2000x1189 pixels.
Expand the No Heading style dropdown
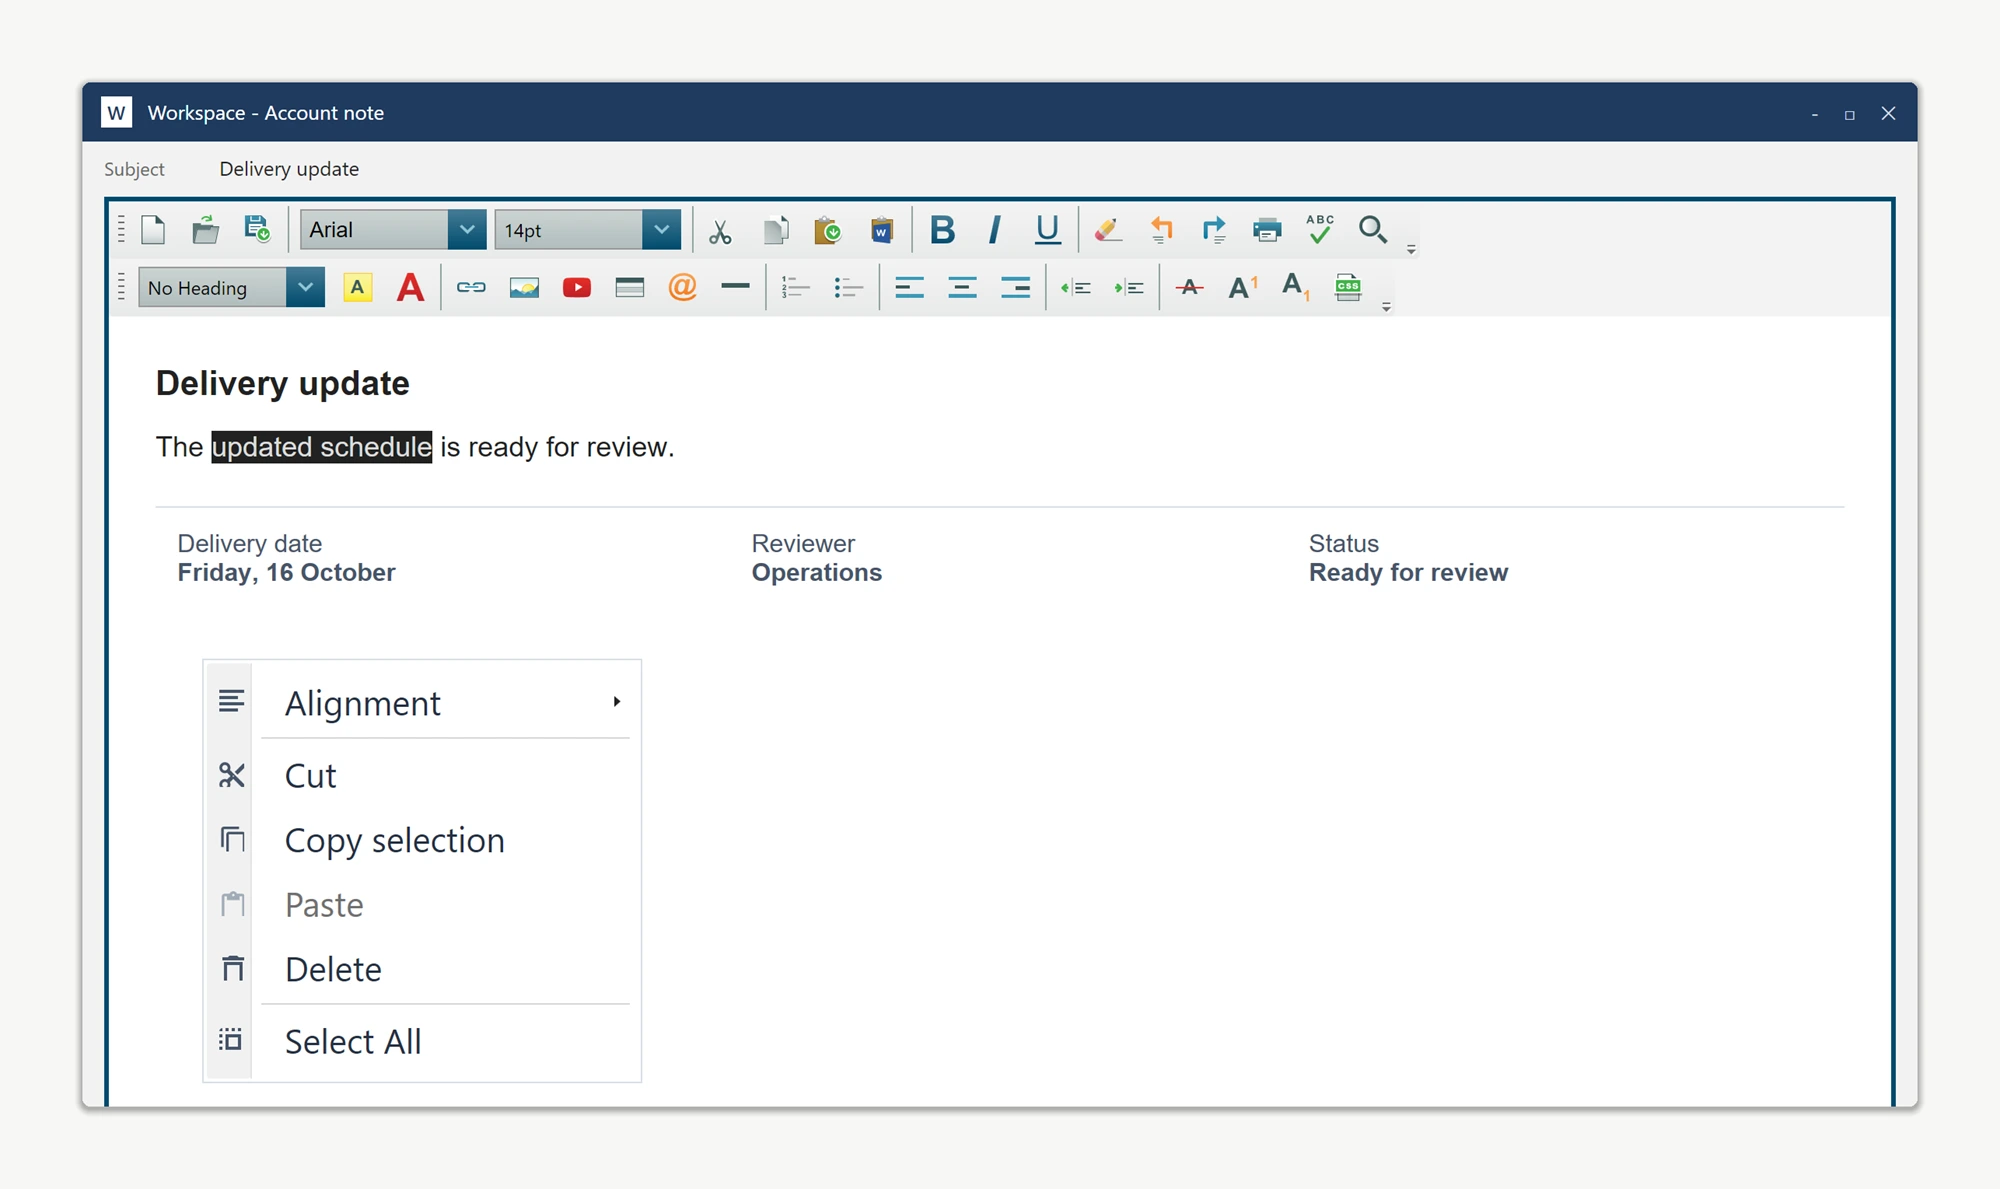(x=232, y=288)
